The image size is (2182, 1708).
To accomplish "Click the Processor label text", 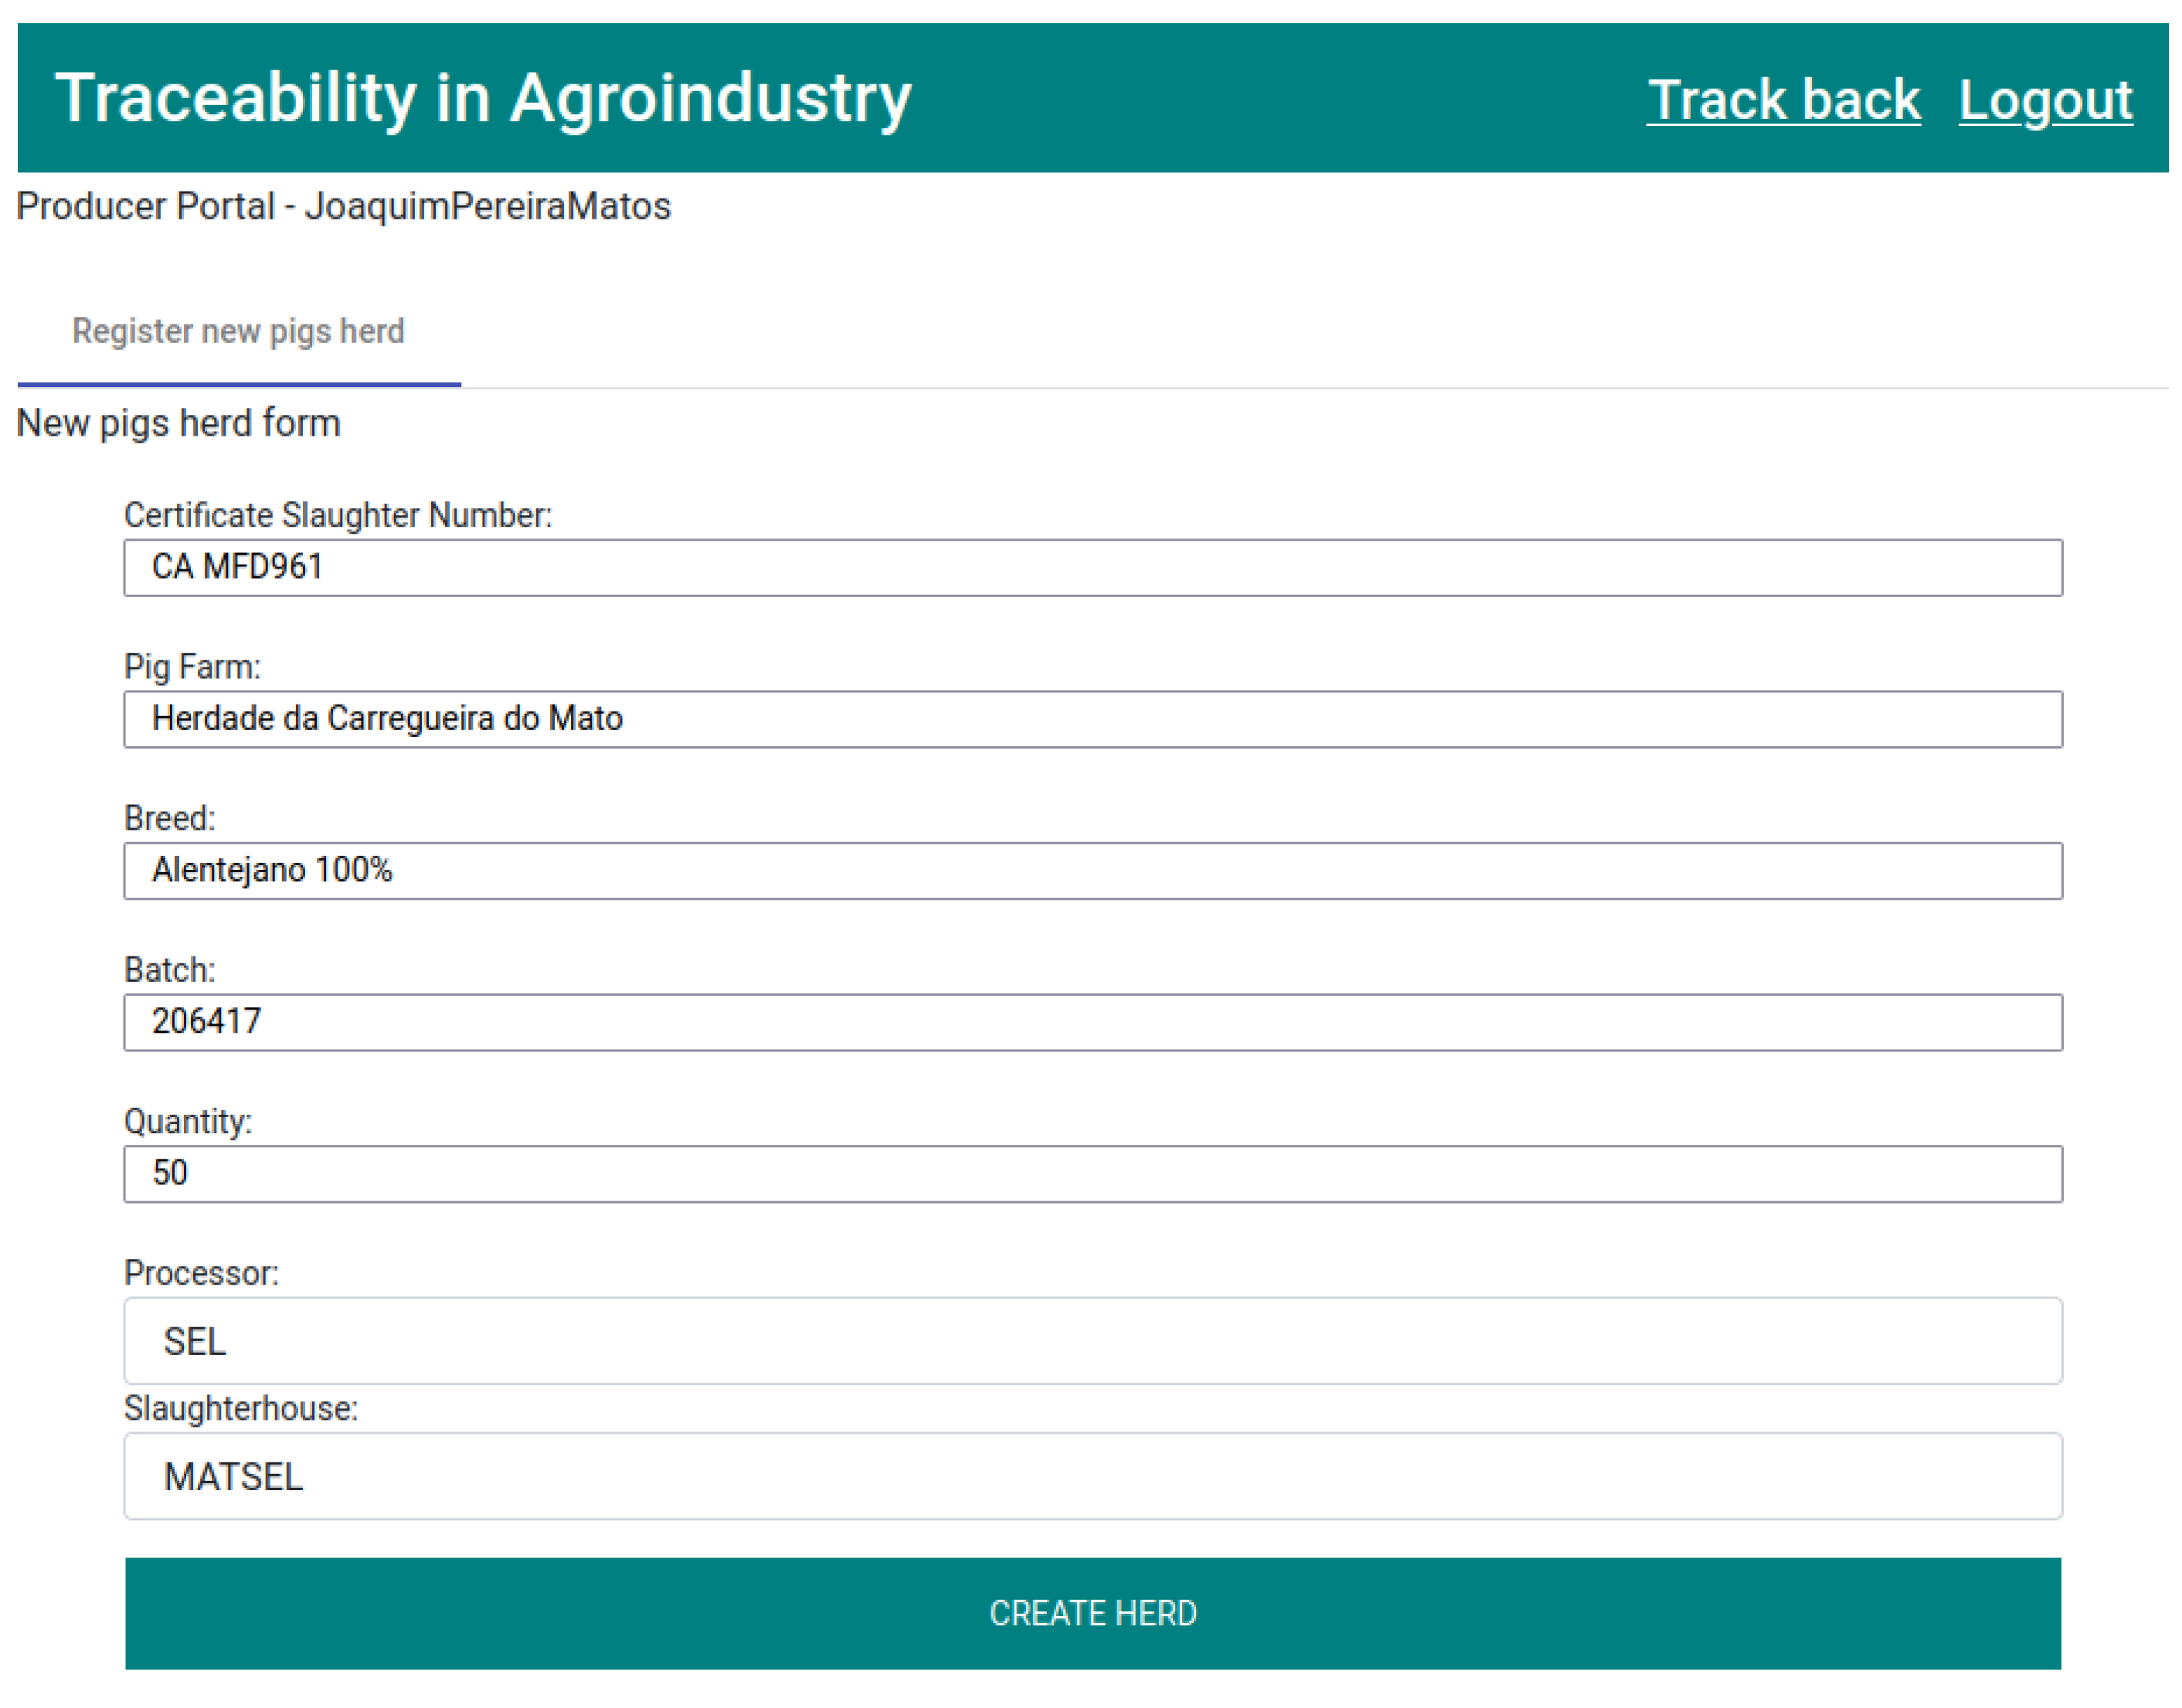I will (201, 1272).
